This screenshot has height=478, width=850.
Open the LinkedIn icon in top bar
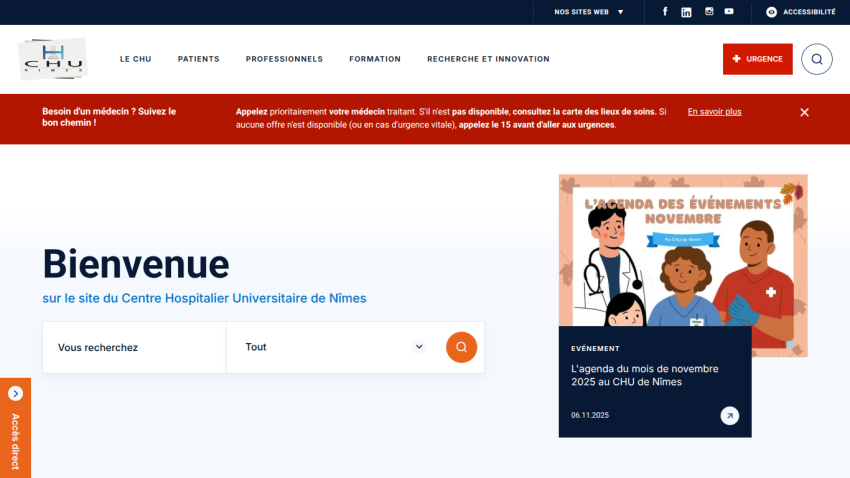click(x=686, y=12)
